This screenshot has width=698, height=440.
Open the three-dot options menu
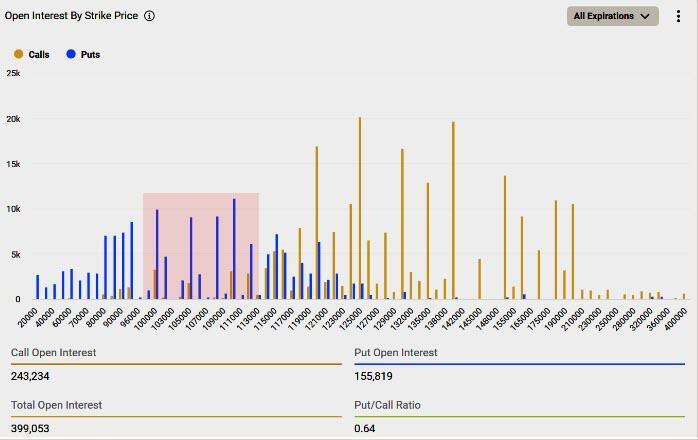pyautogui.click(x=679, y=16)
